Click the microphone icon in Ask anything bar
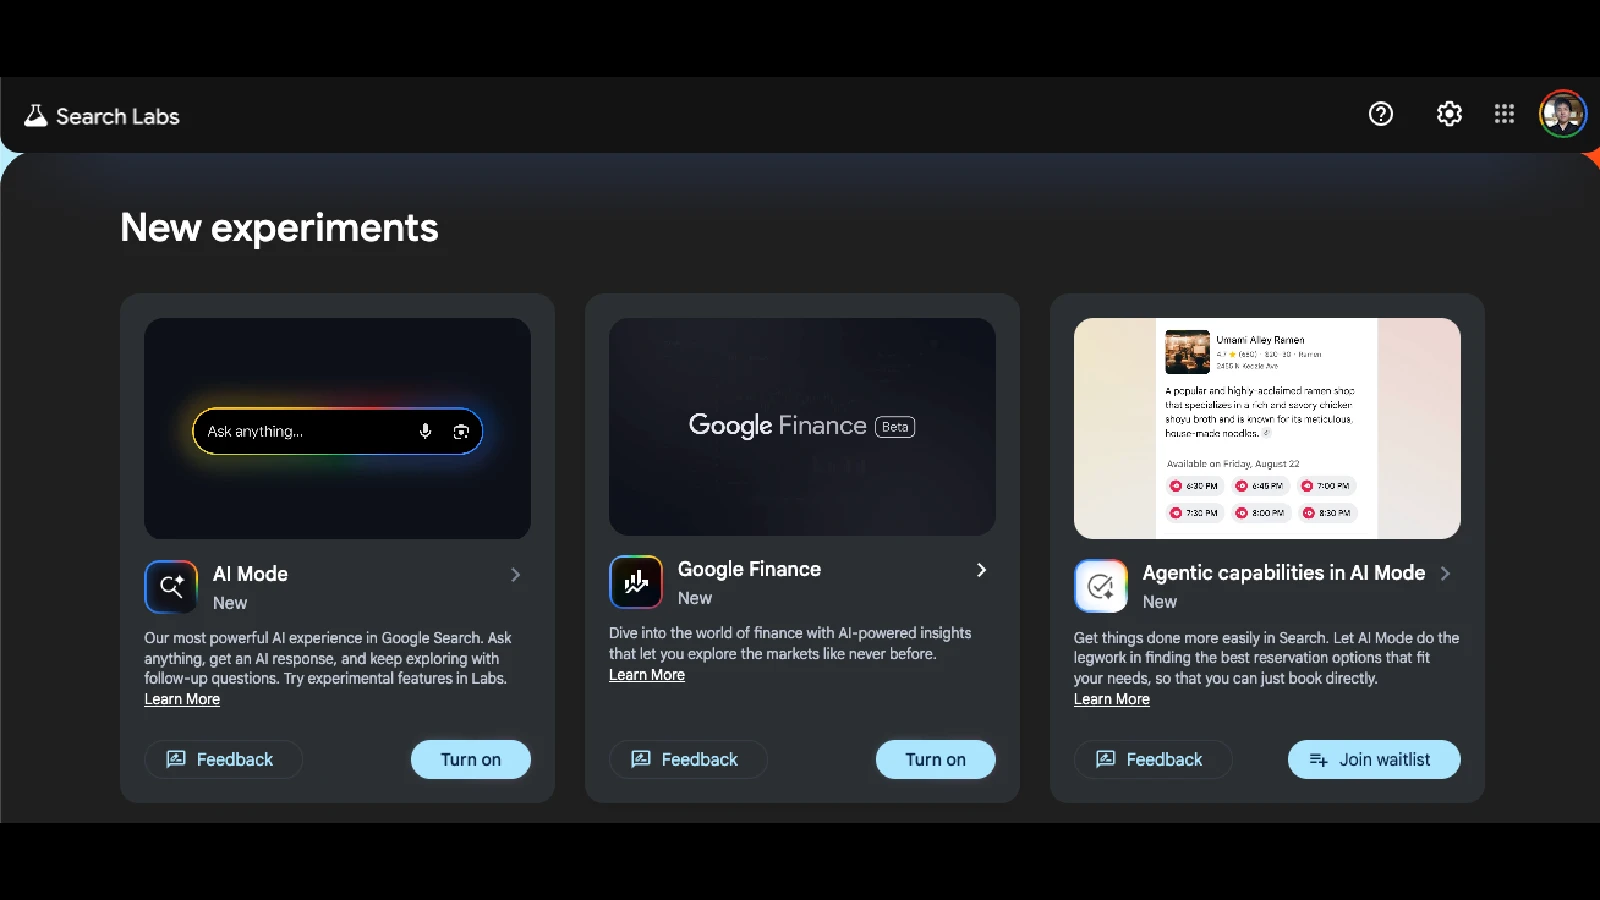 (x=425, y=431)
